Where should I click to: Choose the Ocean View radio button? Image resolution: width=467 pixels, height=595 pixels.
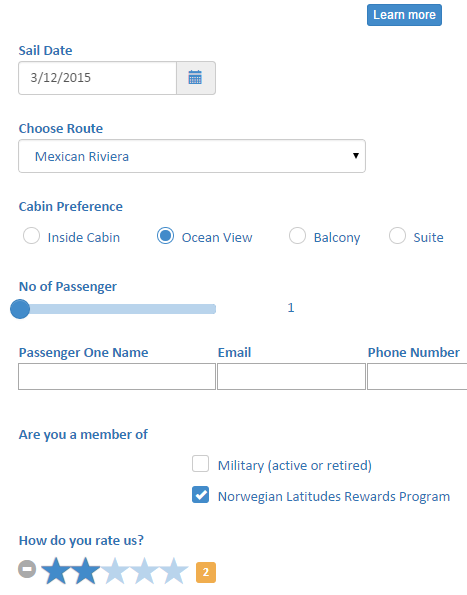[x=165, y=236]
